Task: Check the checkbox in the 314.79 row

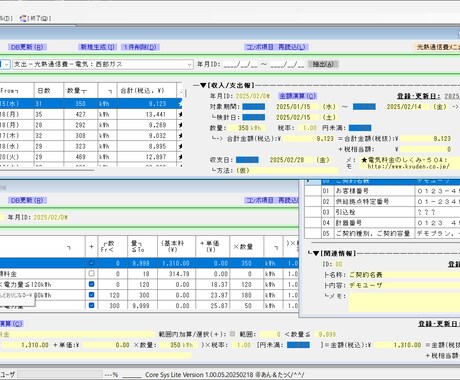Action: point(92,274)
